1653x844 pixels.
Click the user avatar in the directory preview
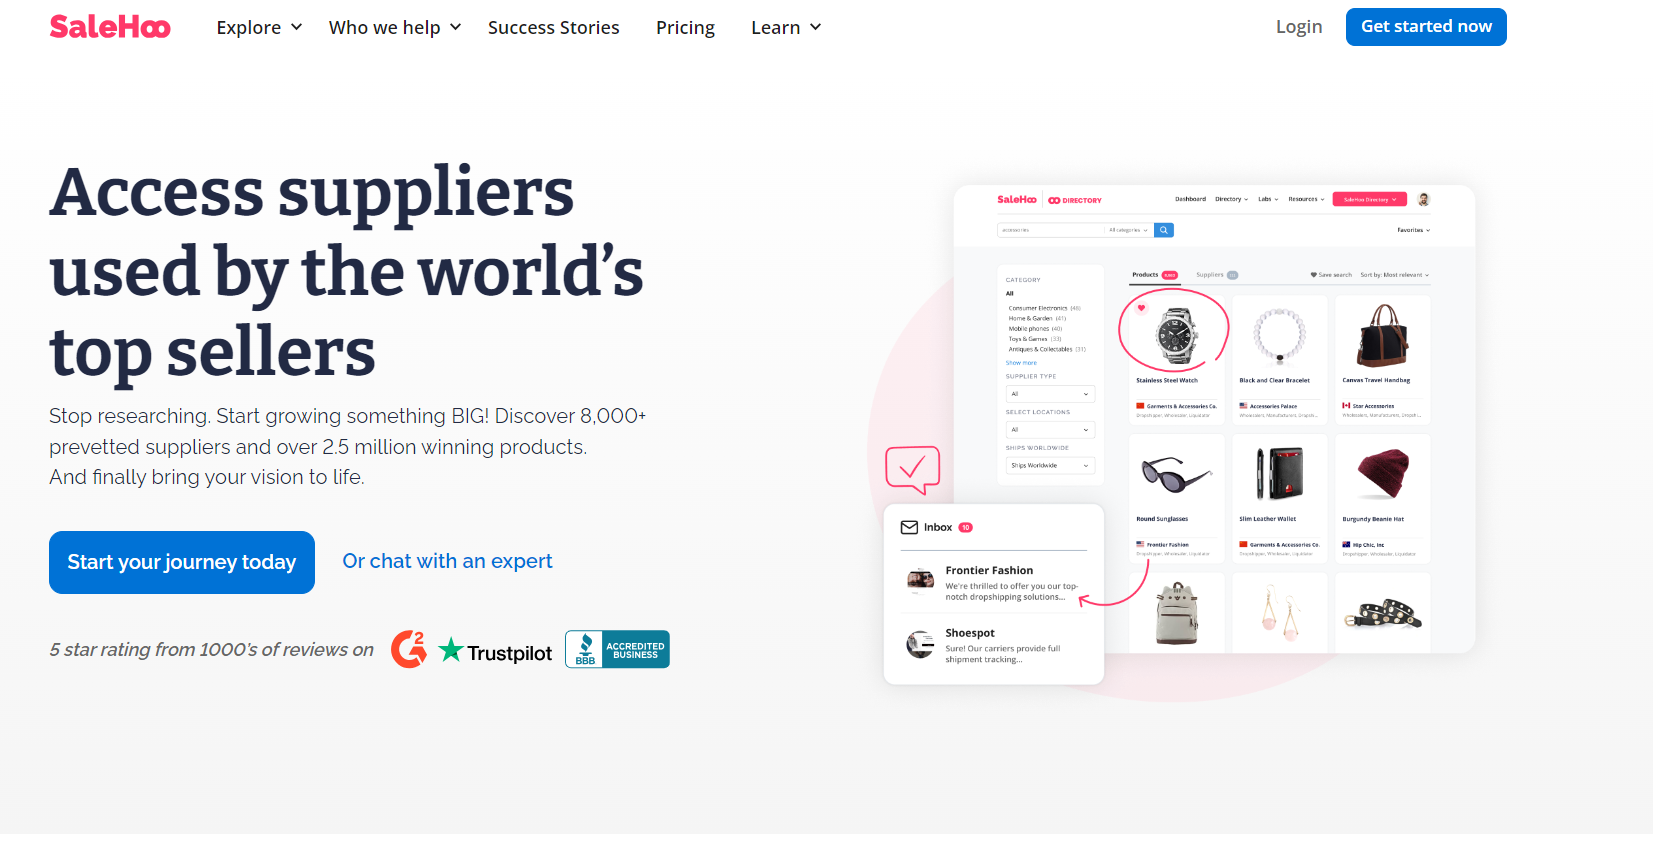[1424, 199]
